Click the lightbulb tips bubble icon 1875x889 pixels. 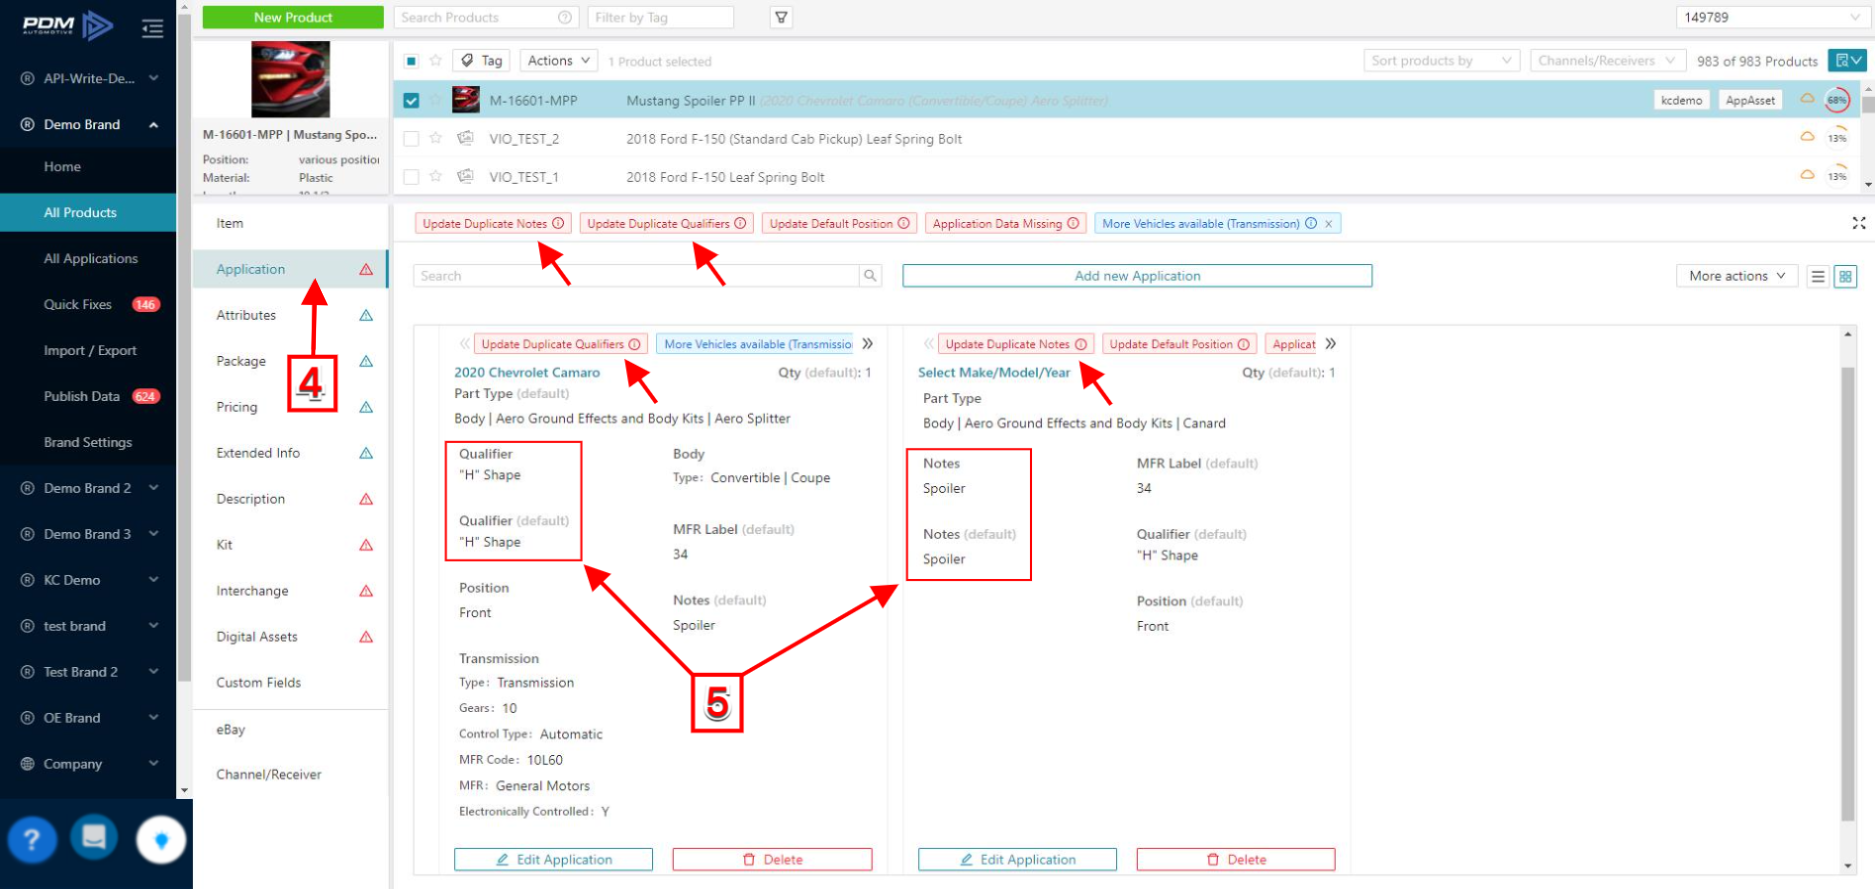click(x=161, y=840)
